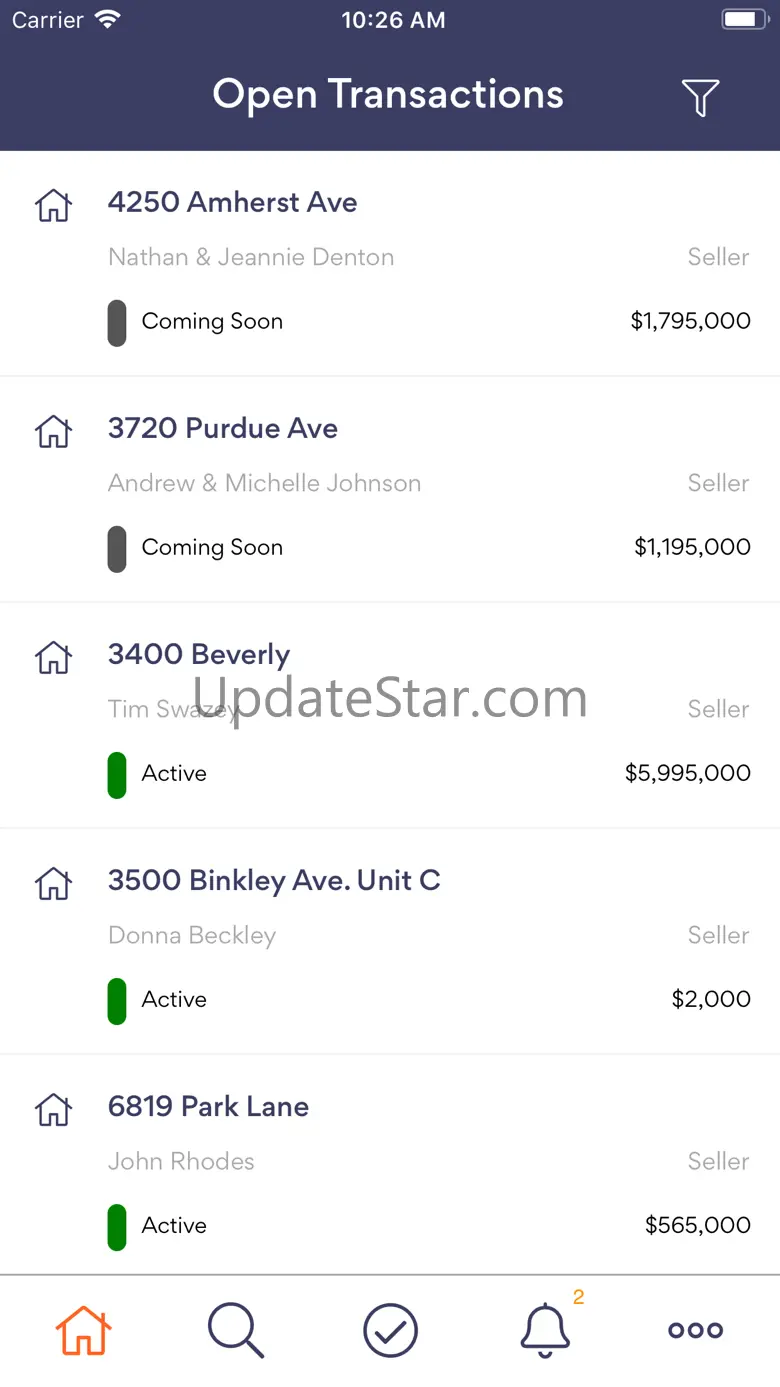Open 3500 Binkley Ave. Unit C
780x1387 pixels.
(274, 880)
